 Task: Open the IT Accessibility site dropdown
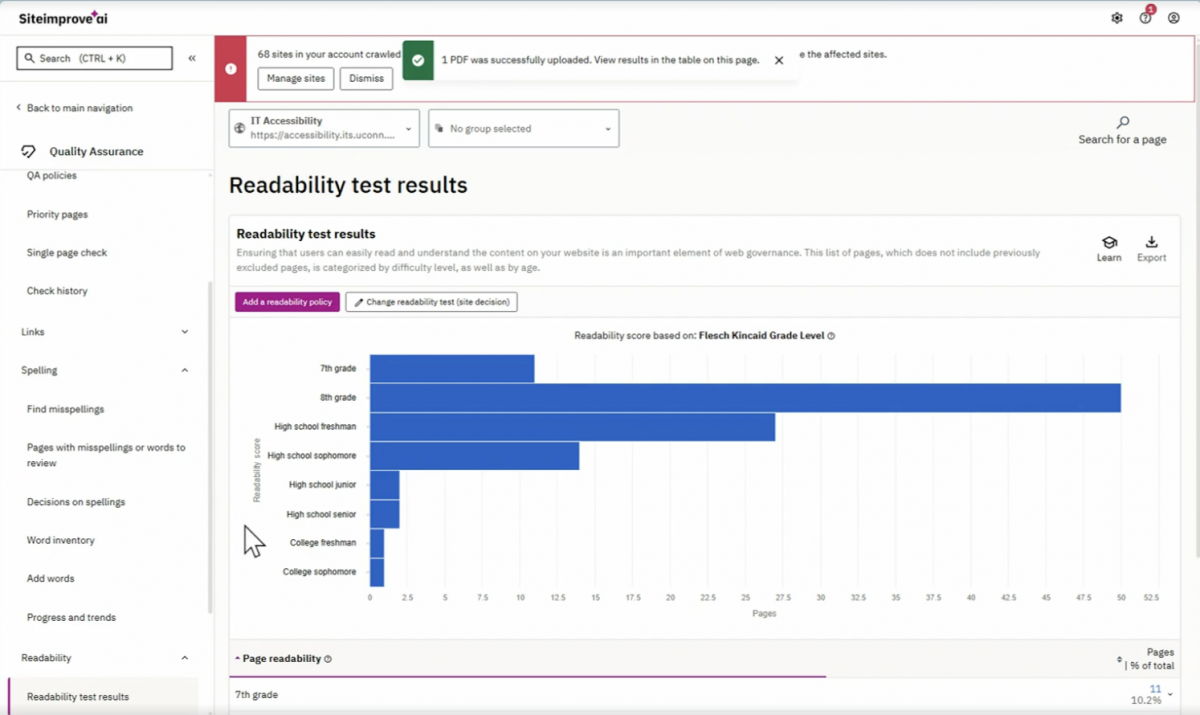324,128
